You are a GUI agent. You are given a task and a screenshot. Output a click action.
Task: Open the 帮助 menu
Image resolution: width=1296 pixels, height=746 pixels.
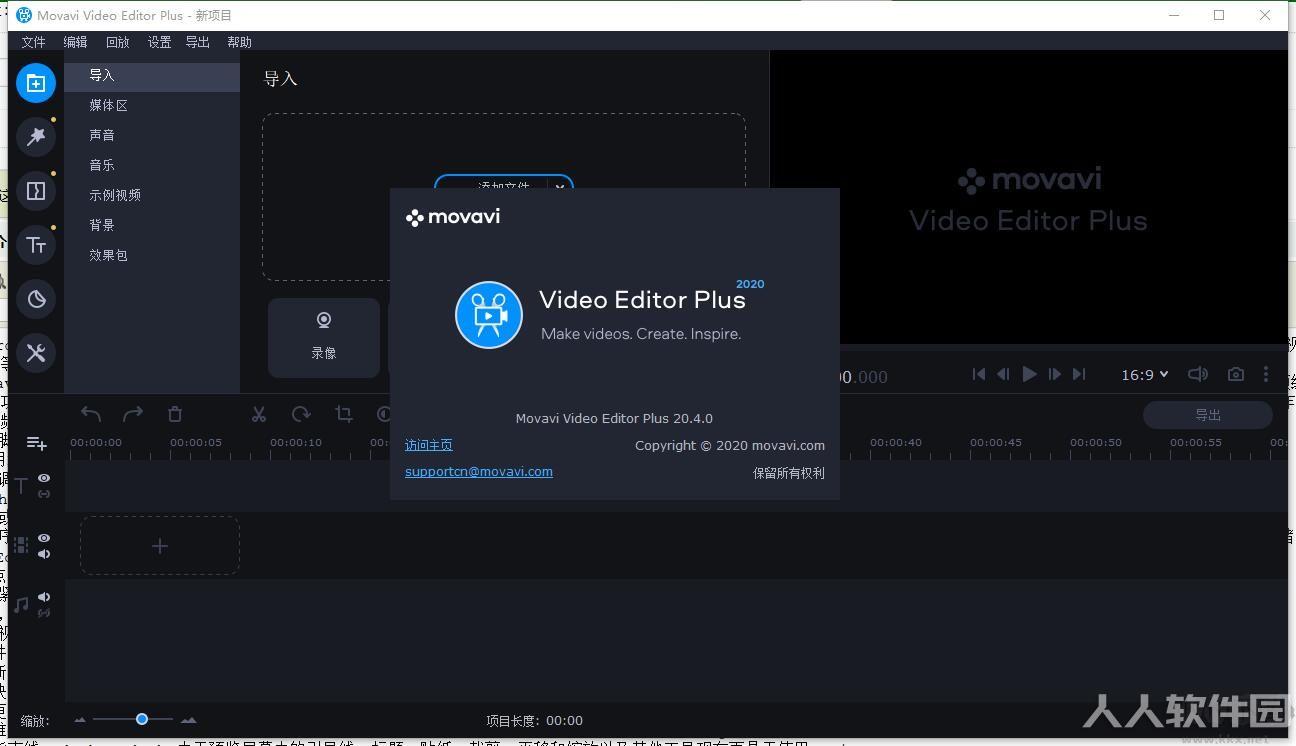(239, 42)
